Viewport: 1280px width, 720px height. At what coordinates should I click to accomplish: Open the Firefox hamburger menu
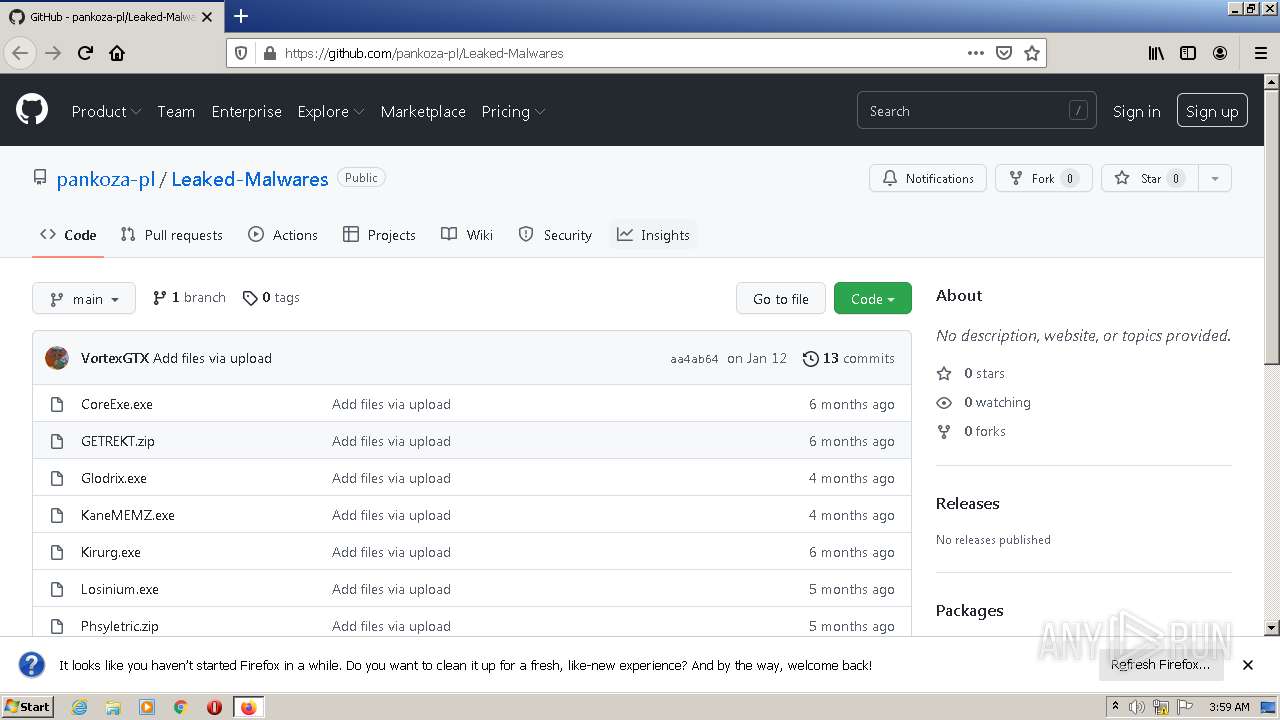[1260, 53]
